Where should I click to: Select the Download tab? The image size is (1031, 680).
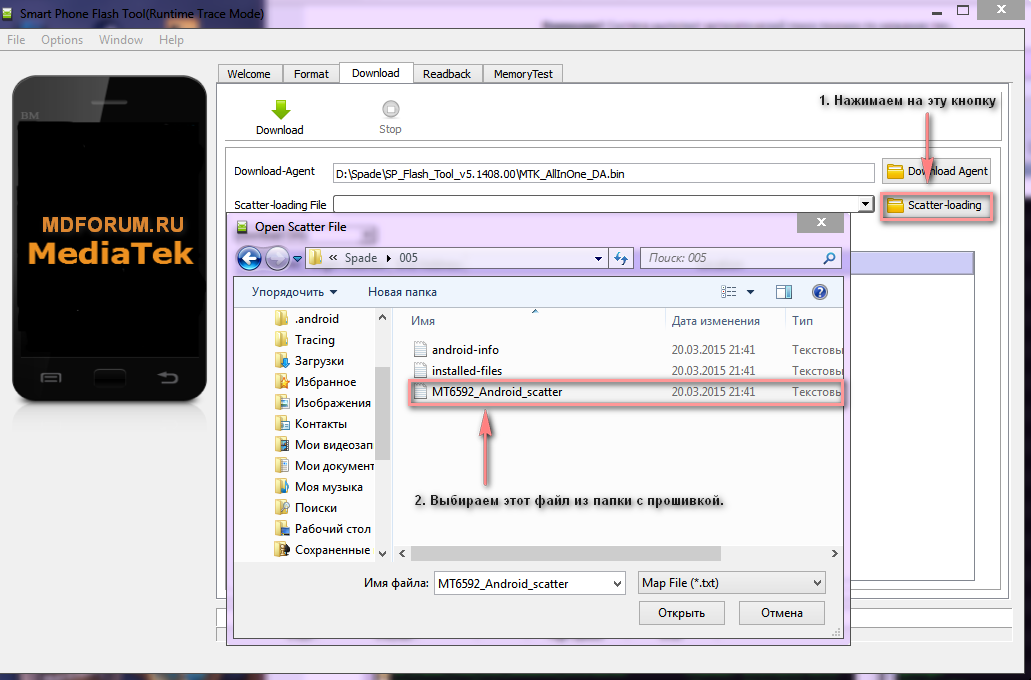(x=375, y=73)
